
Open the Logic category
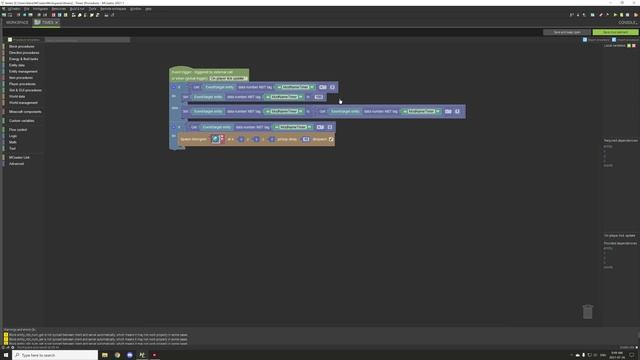[13, 136]
